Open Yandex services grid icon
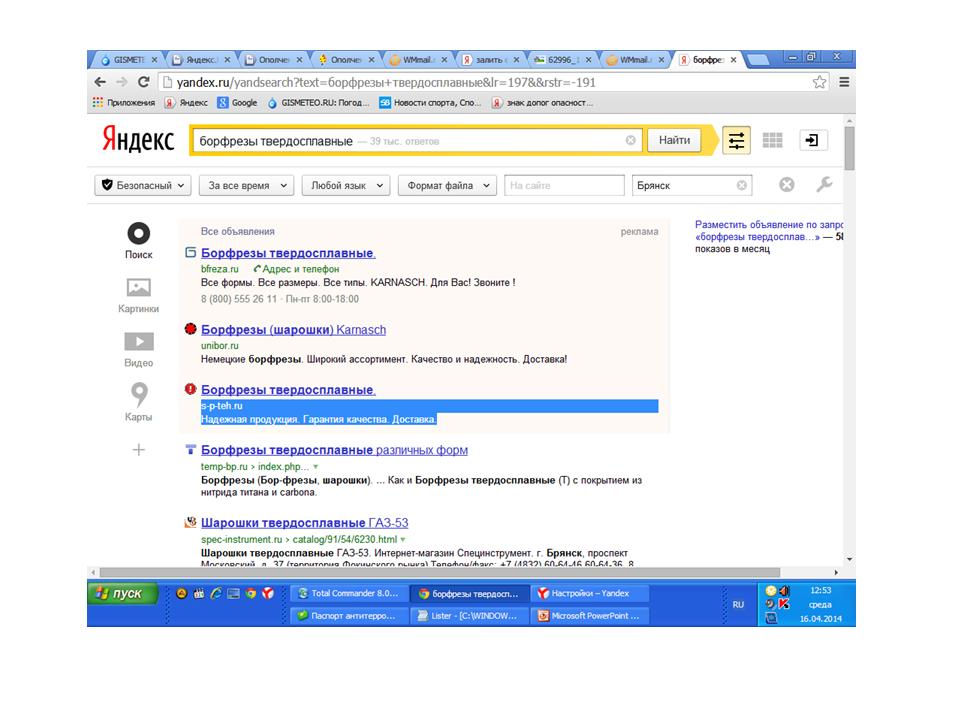 click(773, 140)
